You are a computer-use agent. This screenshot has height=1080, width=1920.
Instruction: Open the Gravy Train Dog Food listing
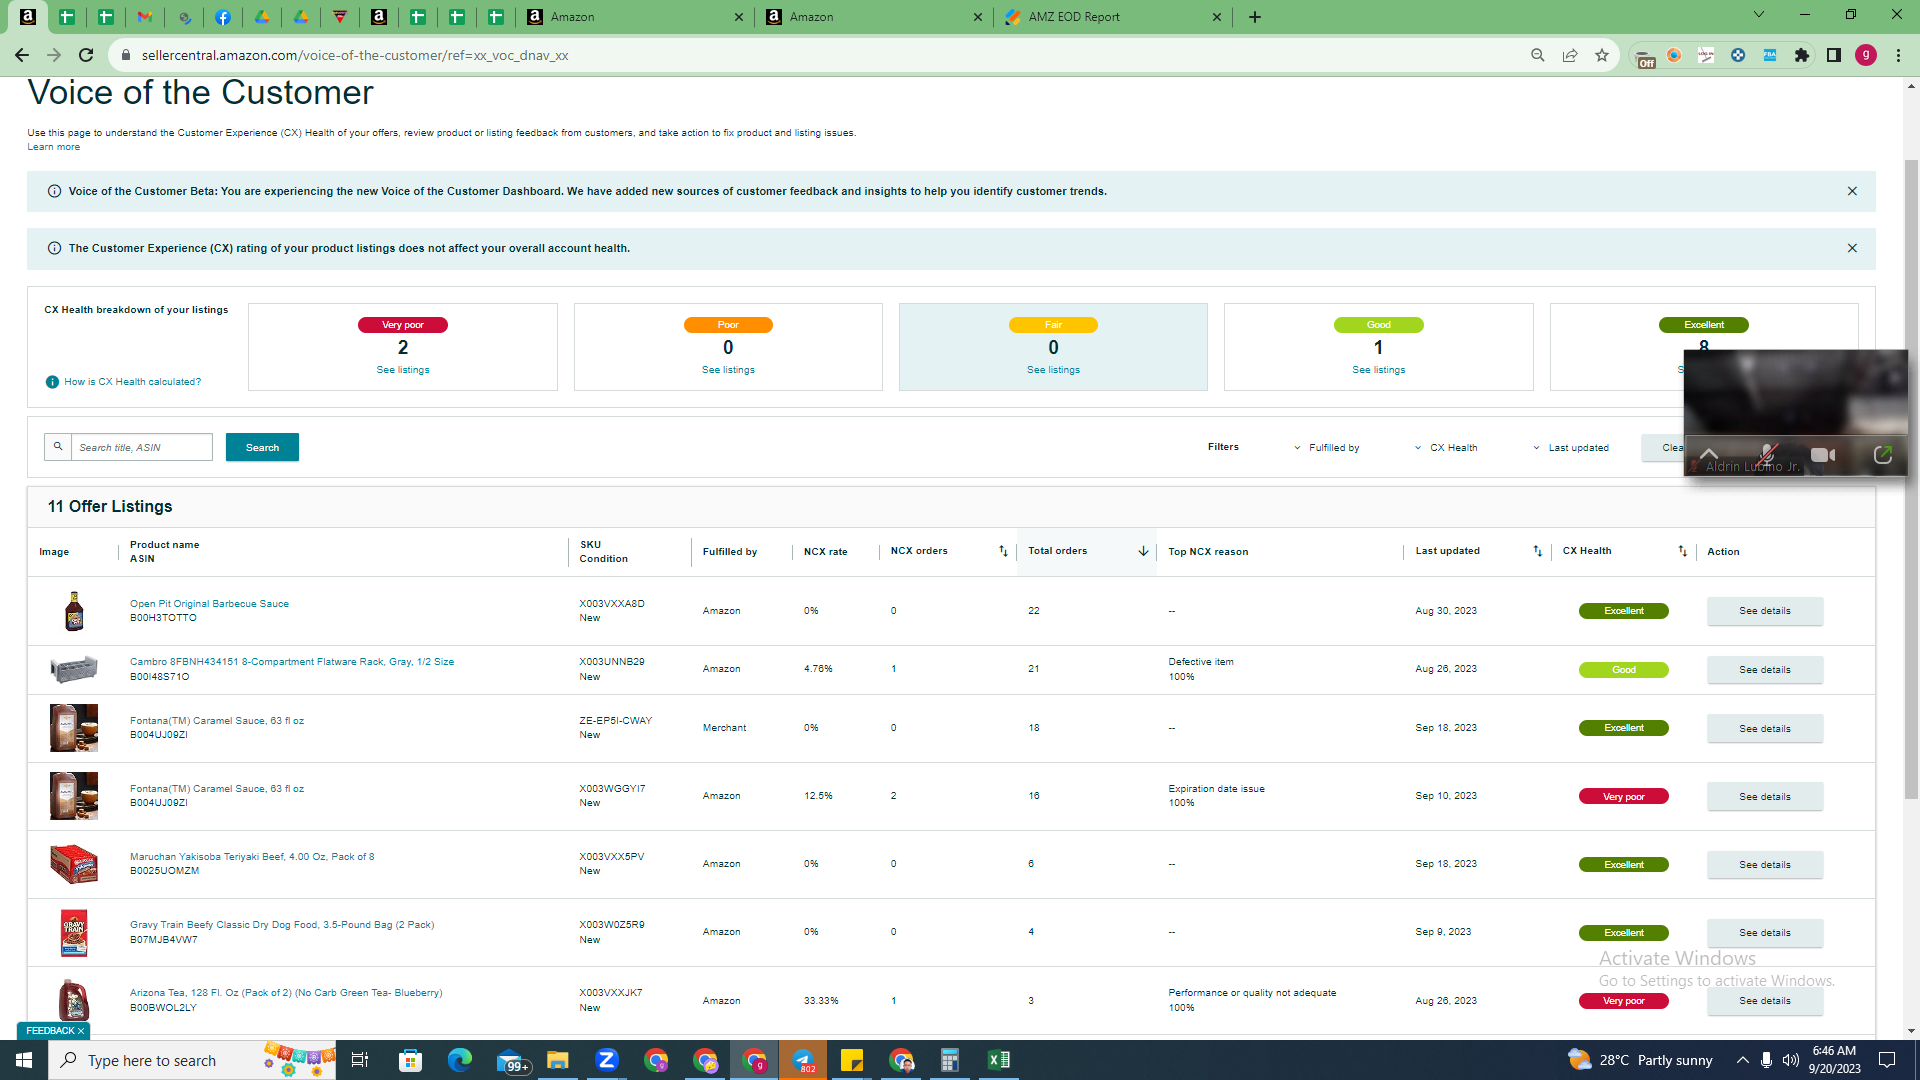282,925
